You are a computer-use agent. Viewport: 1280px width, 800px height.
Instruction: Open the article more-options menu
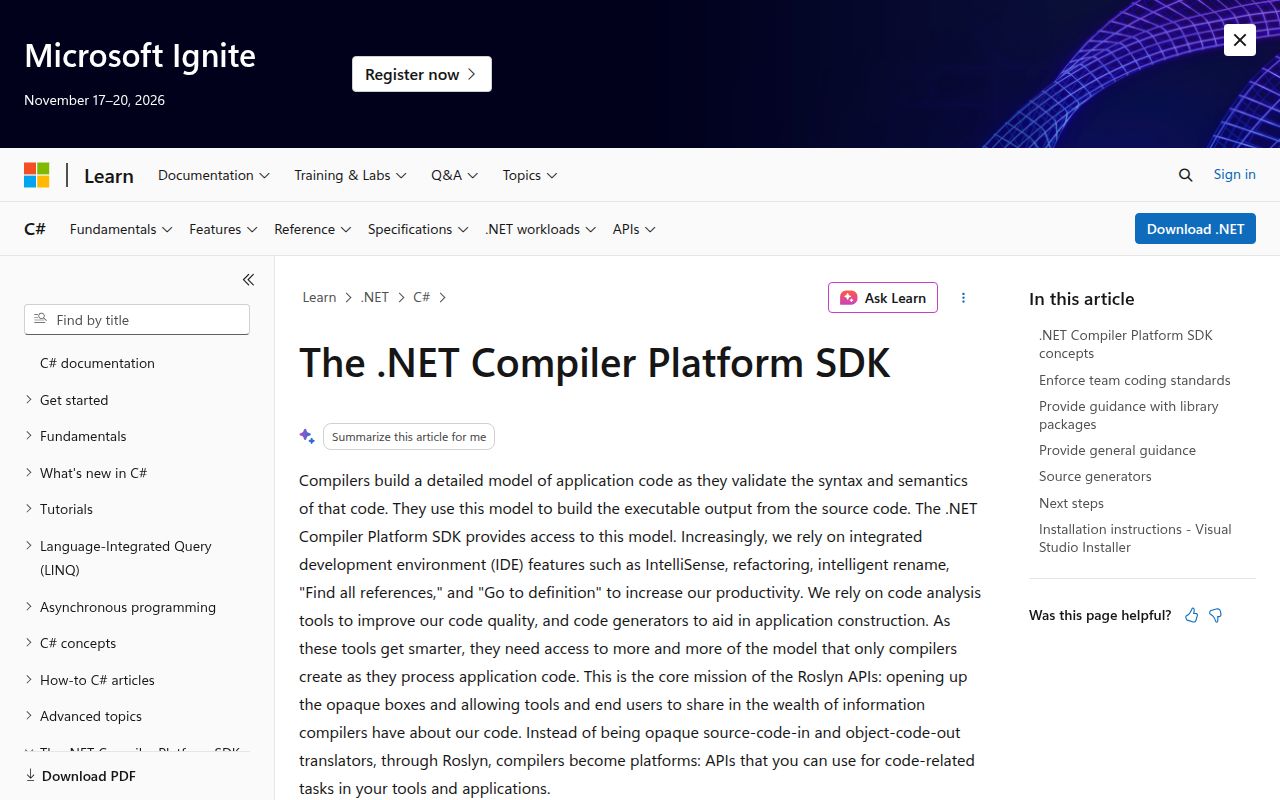(964, 298)
